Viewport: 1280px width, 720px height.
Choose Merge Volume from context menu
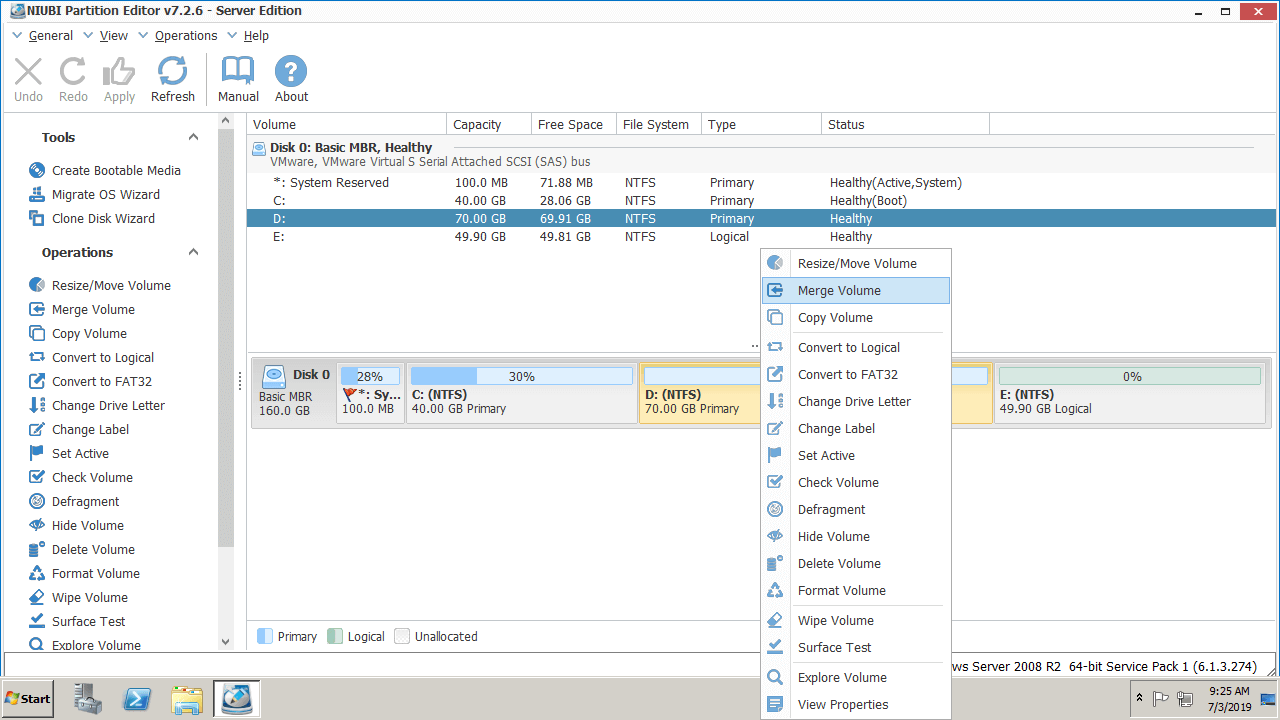(x=839, y=291)
